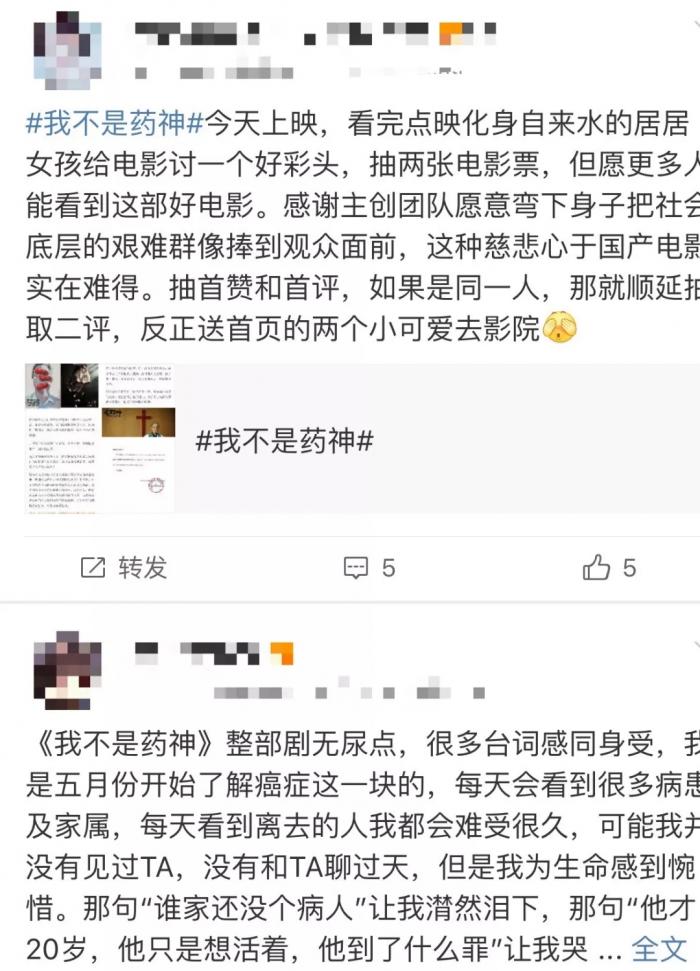Click the comment count 5
Viewport: 700px width, 971px height.
388,568
